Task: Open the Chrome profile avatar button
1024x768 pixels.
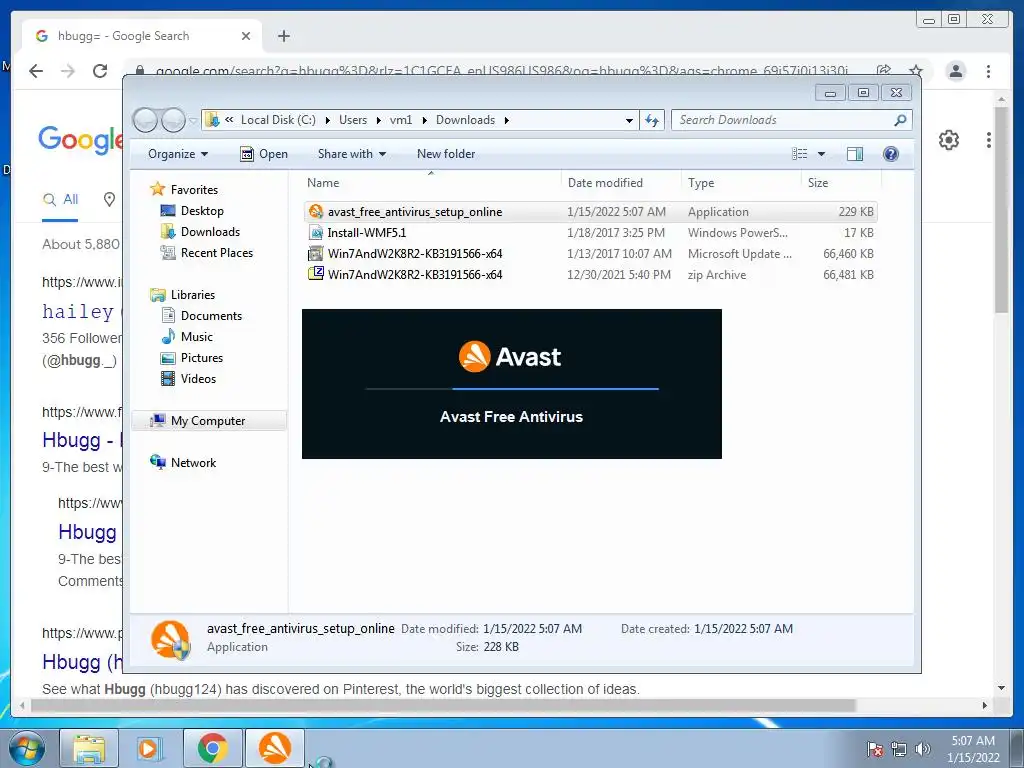Action: 955,71
